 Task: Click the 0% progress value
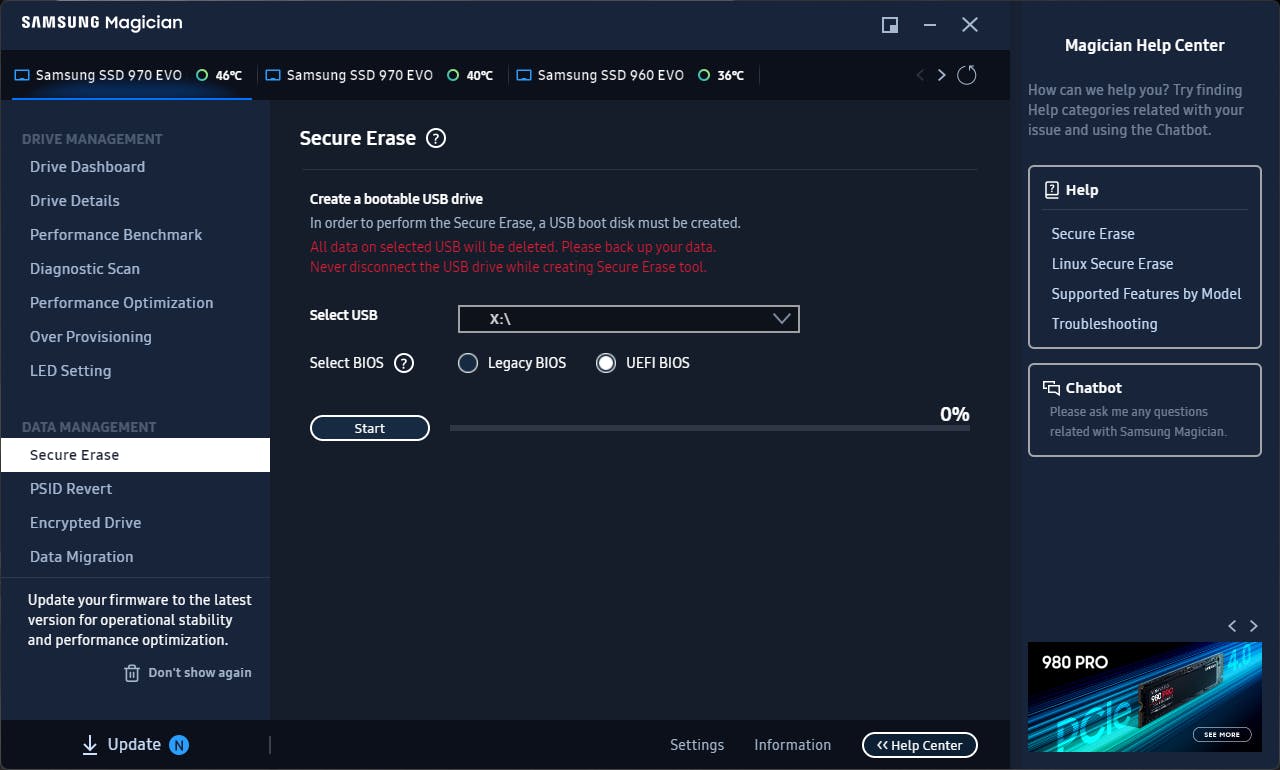point(955,414)
